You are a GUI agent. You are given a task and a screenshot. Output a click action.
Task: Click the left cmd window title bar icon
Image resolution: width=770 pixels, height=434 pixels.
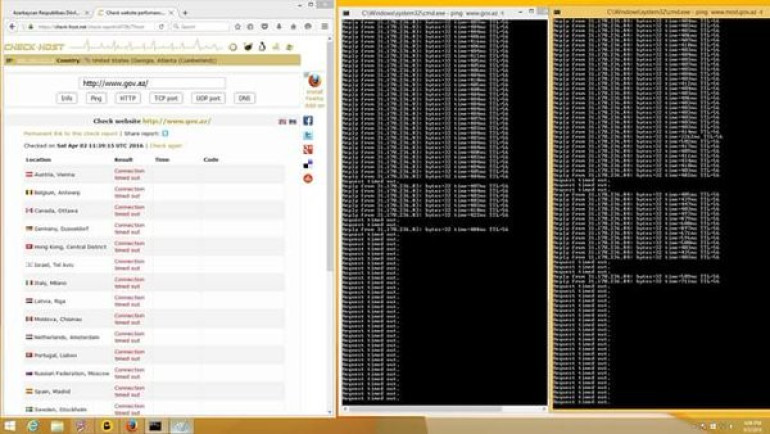[346, 13]
